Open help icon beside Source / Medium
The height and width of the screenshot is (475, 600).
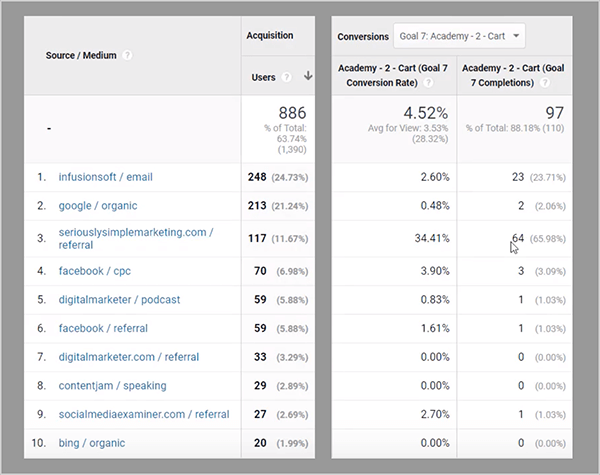(x=127, y=55)
